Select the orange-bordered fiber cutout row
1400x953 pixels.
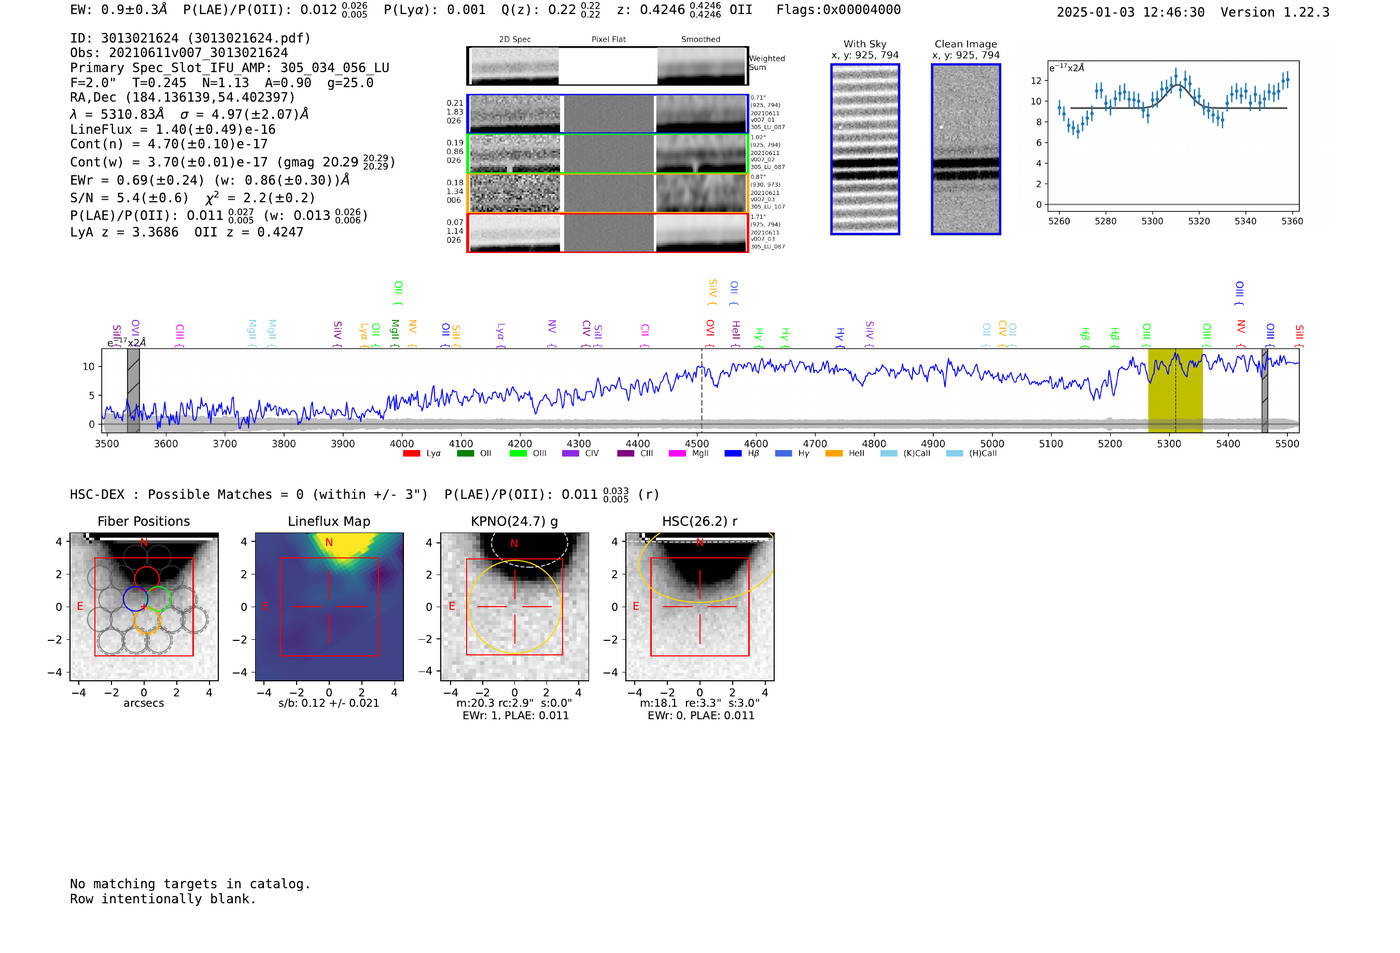click(607, 193)
